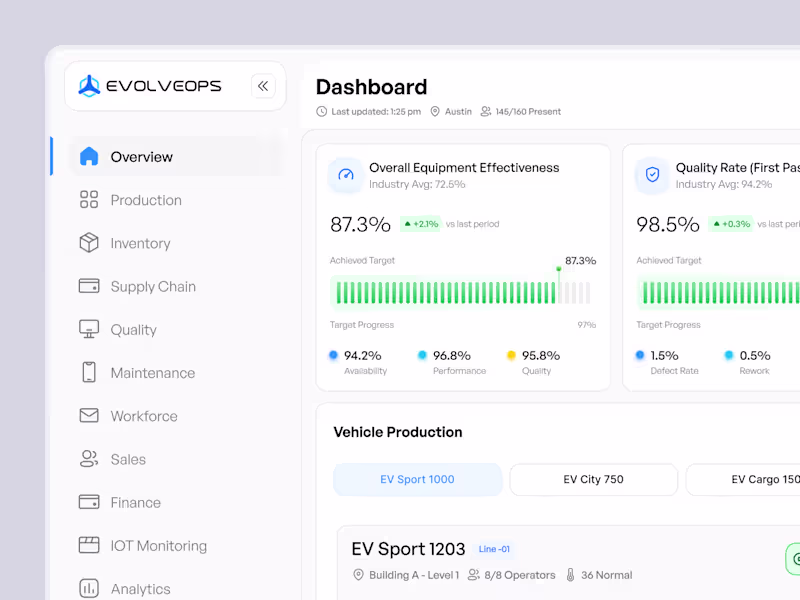Click the Quality icon in sidebar
800x600 pixels.
click(88, 329)
